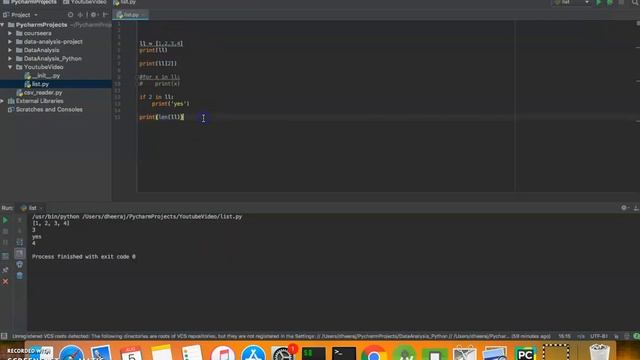Click Search Everywhere magnifier icon

pos(636,2)
